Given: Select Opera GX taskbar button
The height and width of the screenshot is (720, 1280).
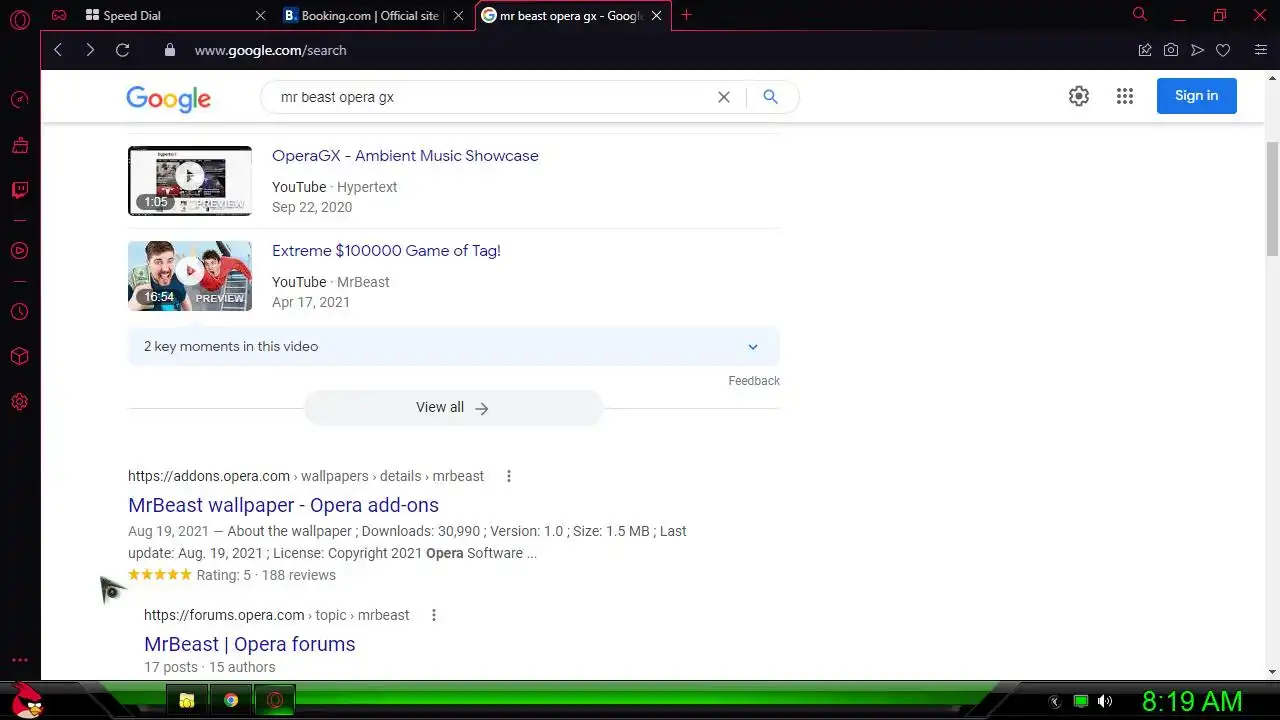Looking at the screenshot, I should [x=275, y=700].
